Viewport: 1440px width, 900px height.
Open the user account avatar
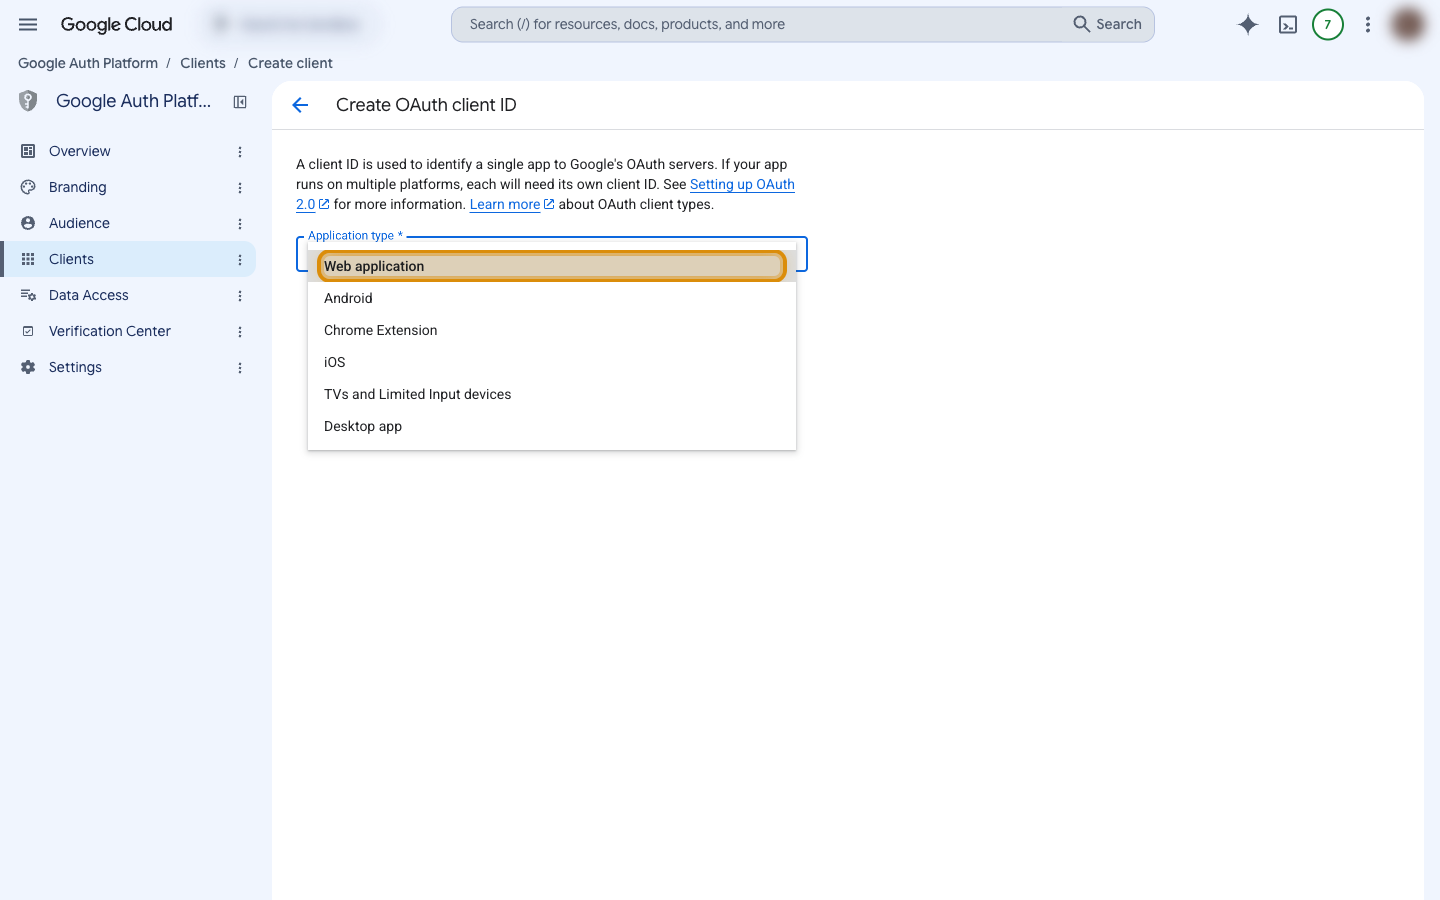coord(1408,24)
